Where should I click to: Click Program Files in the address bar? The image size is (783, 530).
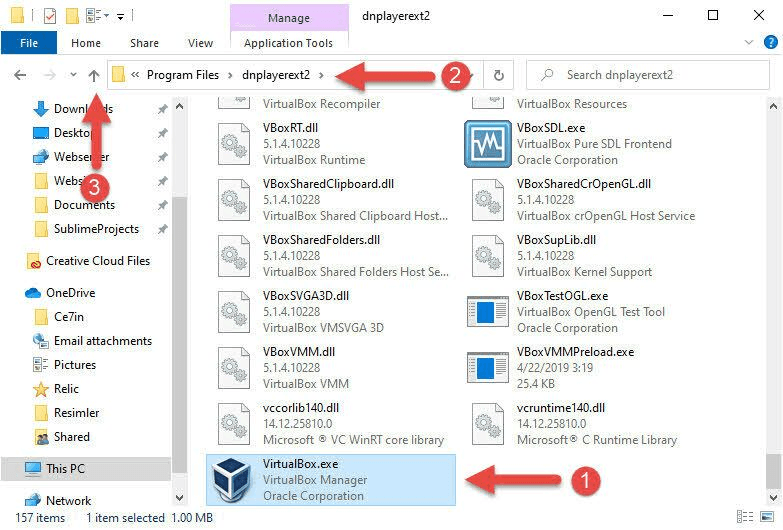[183, 75]
